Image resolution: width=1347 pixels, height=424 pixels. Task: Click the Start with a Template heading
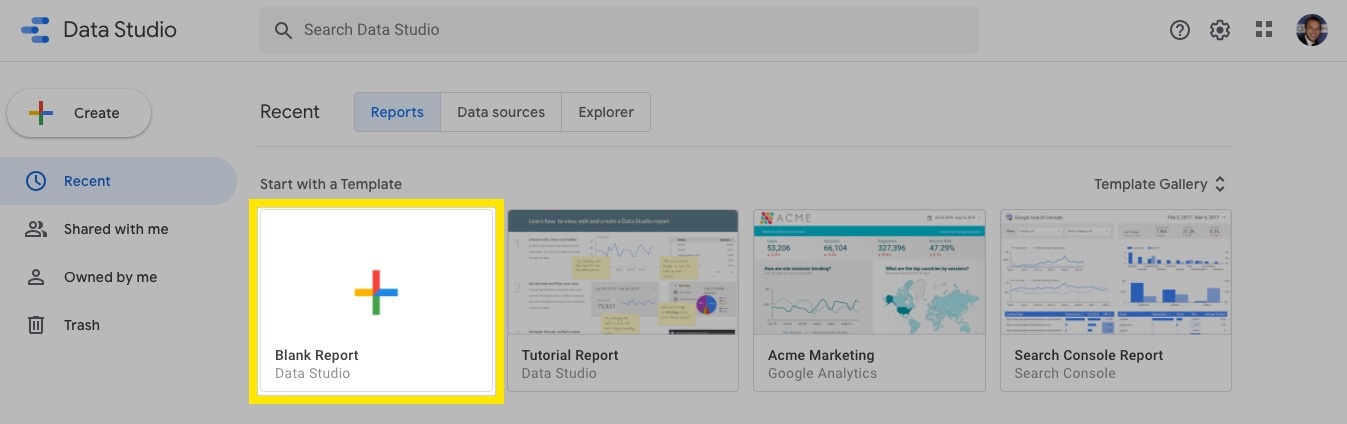(x=331, y=184)
